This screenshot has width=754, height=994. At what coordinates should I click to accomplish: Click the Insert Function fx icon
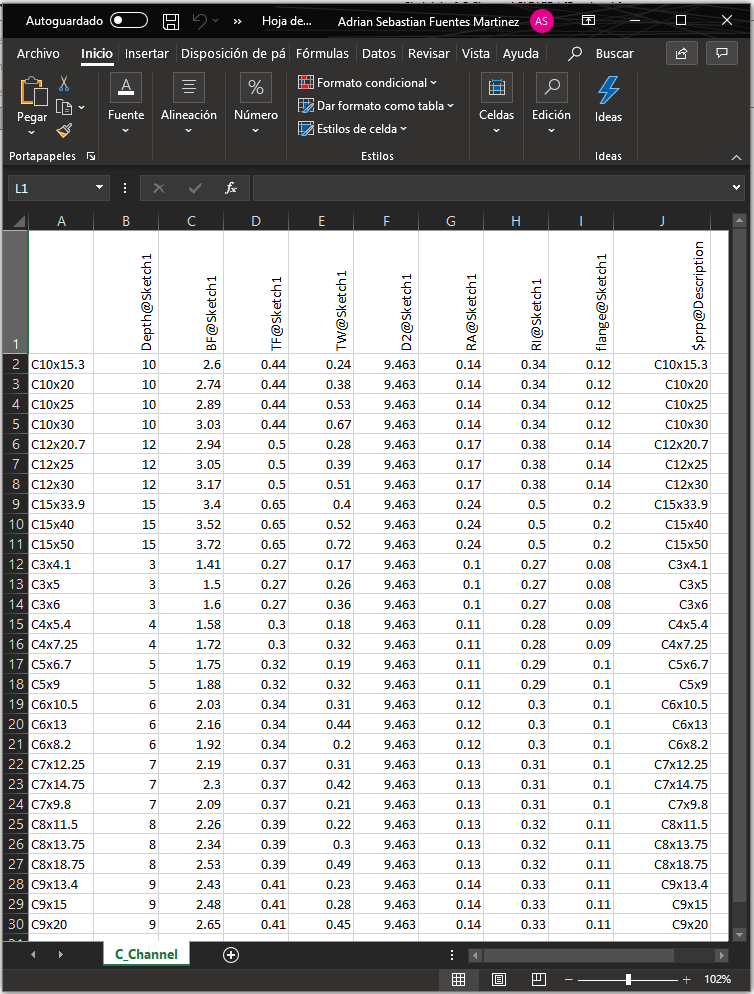pos(231,188)
